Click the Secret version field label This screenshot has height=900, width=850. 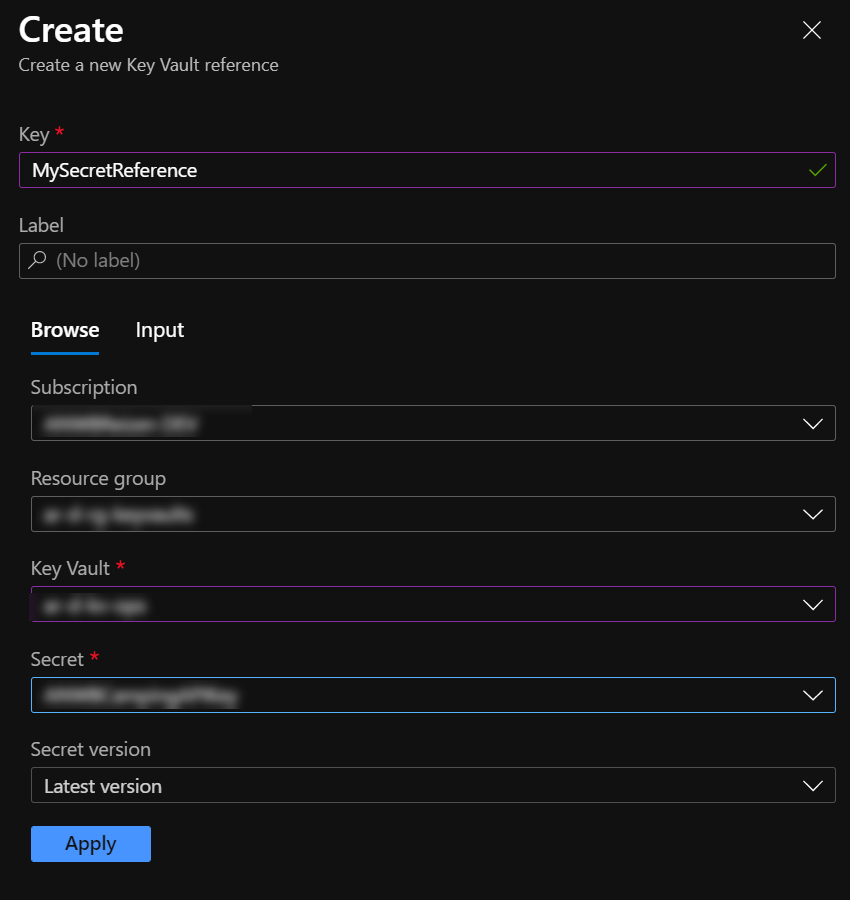[x=91, y=750]
